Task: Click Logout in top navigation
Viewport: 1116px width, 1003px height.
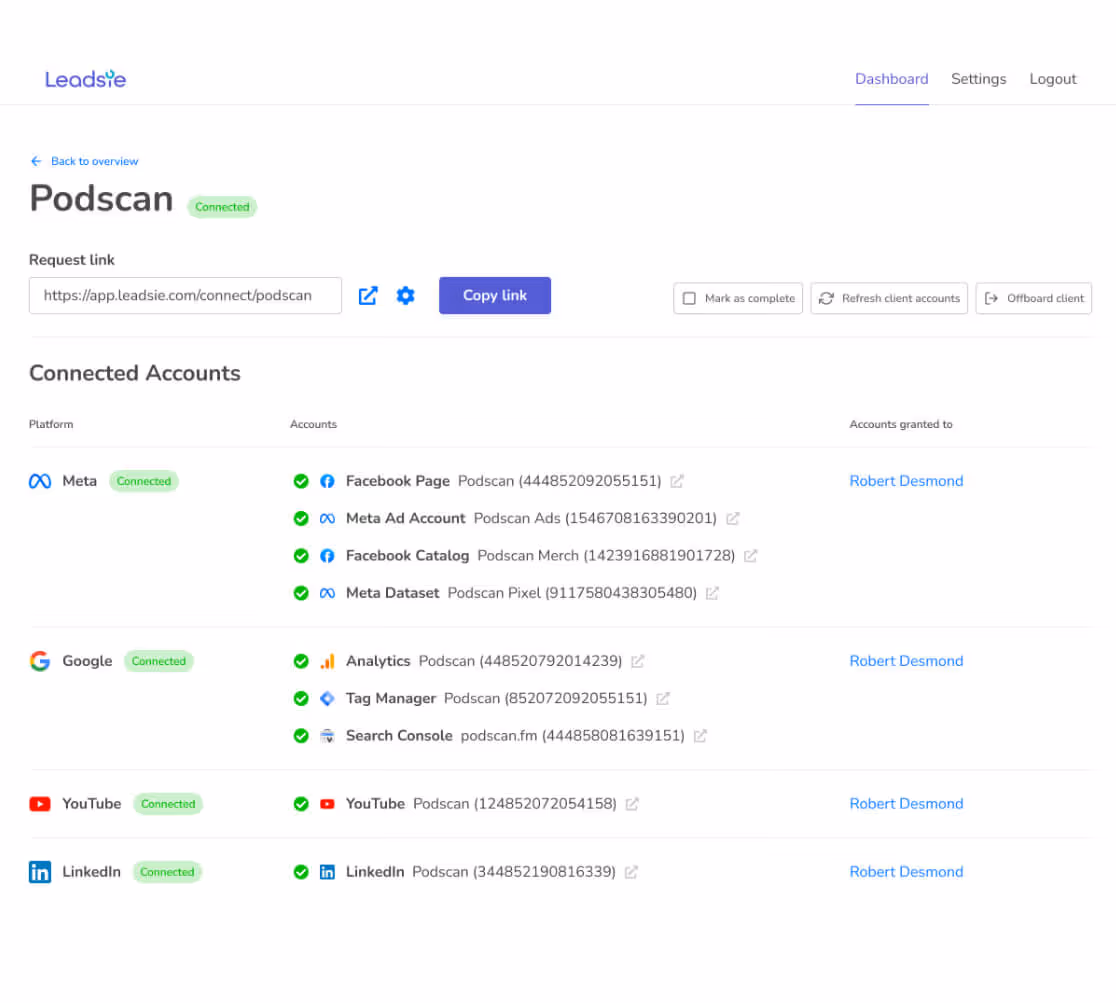Action: coord(1052,79)
